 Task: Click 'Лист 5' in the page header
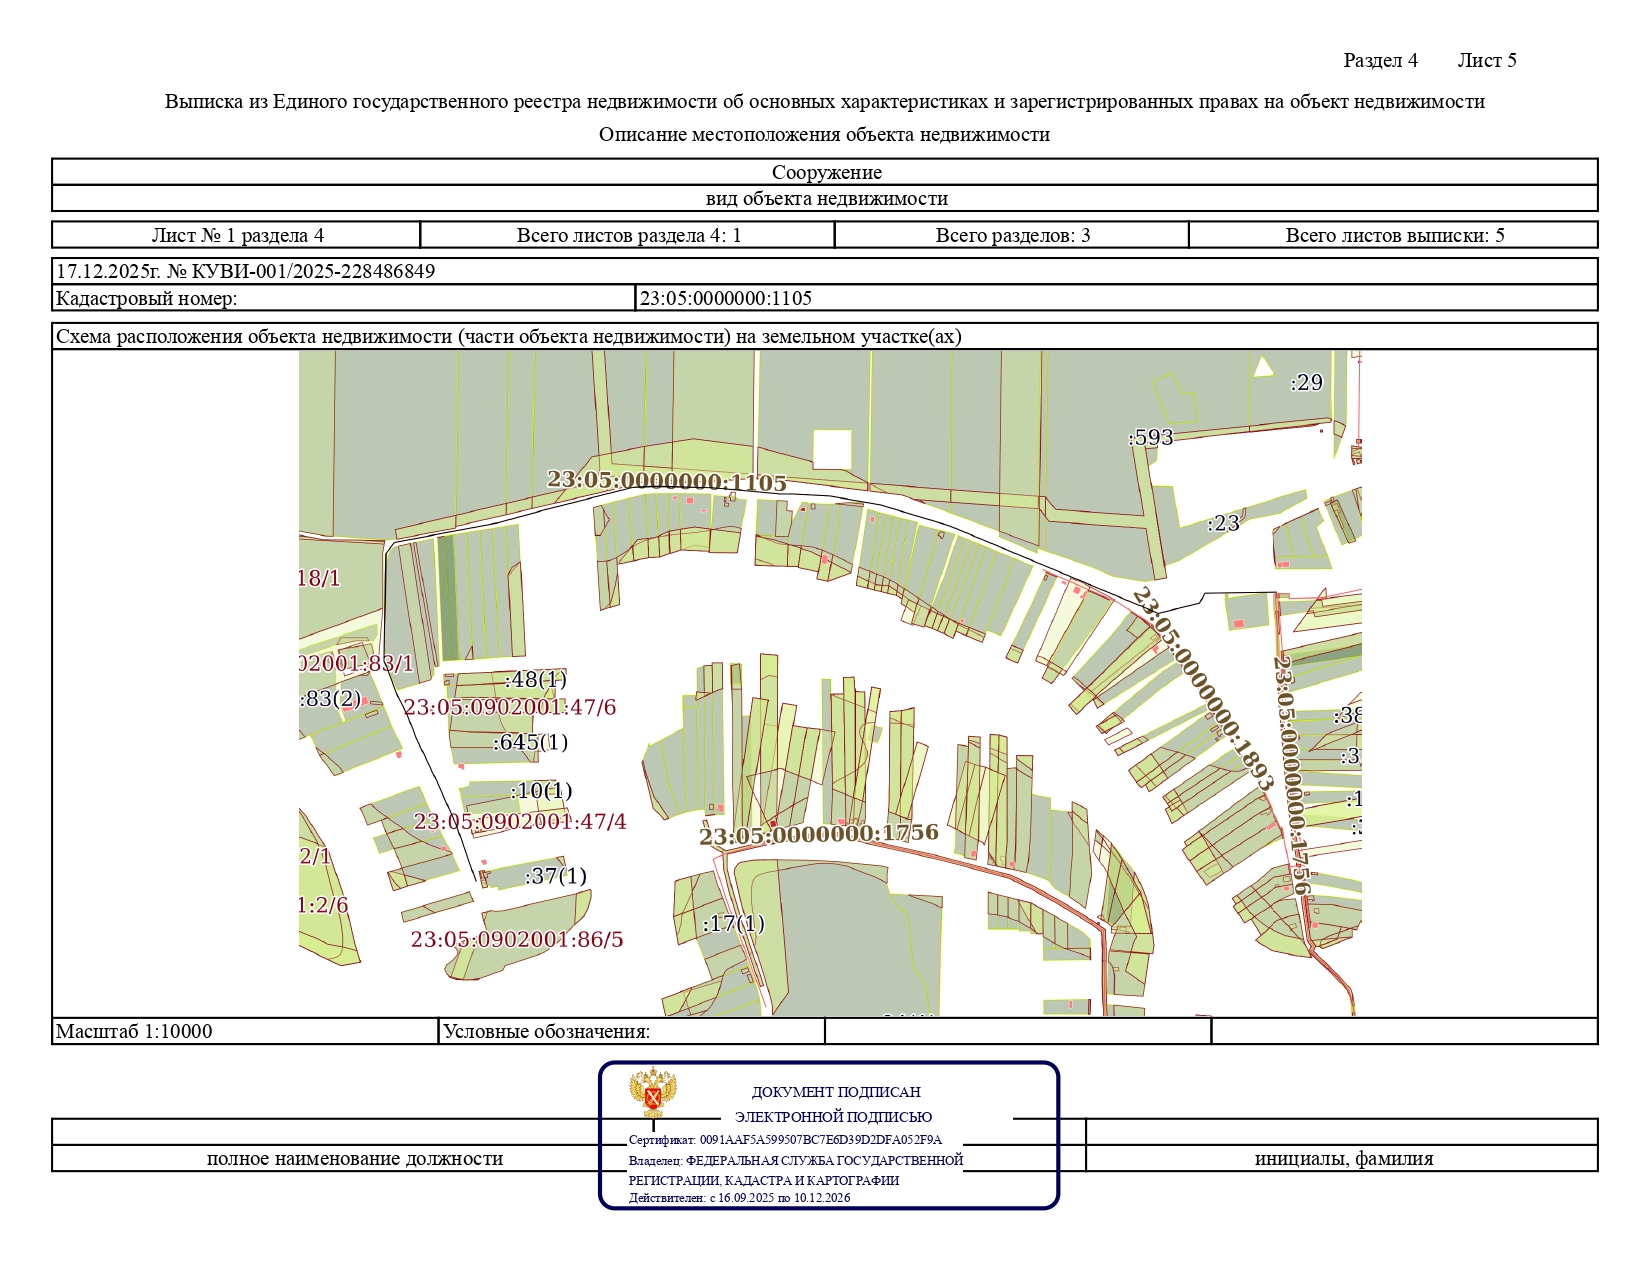coord(1487,60)
